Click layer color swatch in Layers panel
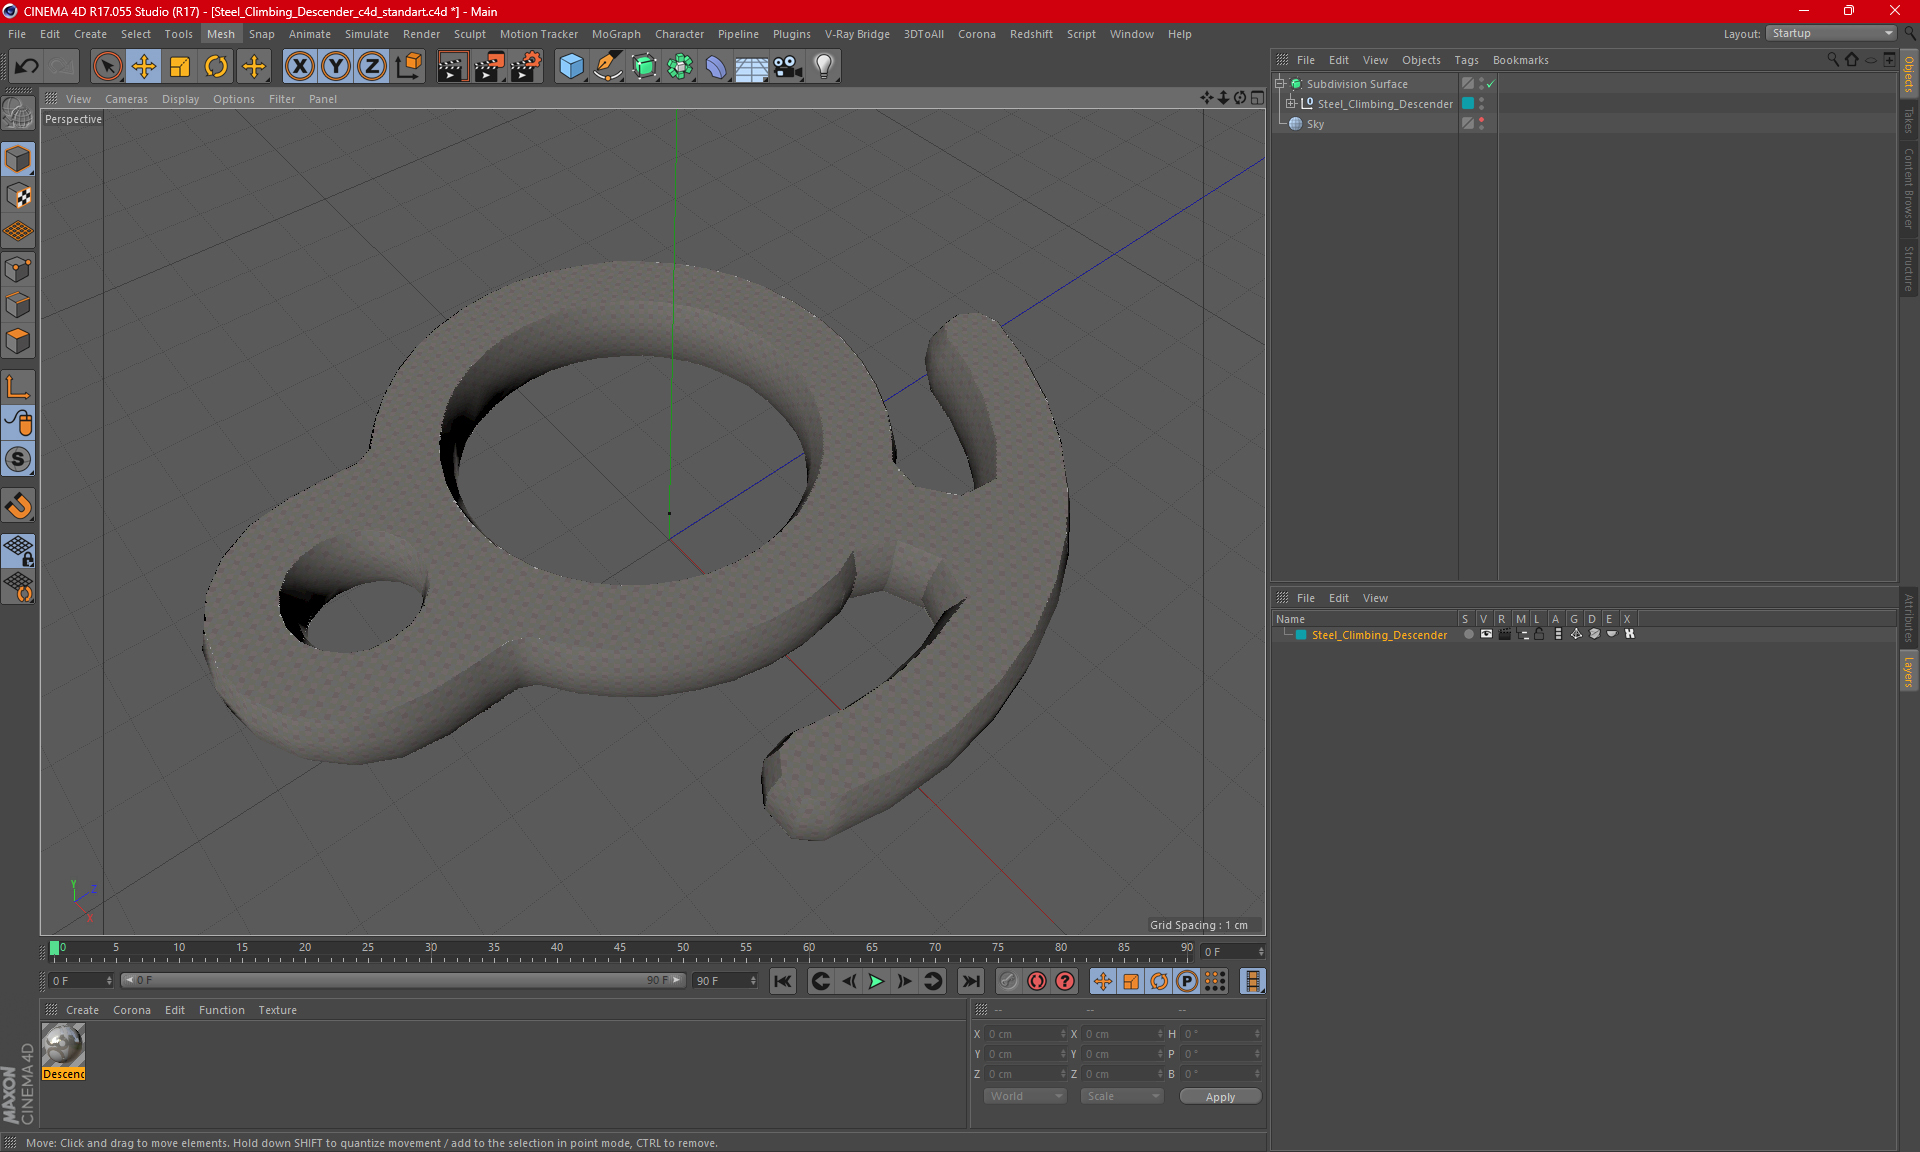This screenshot has width=1920, height=1152. point(1301,635)
